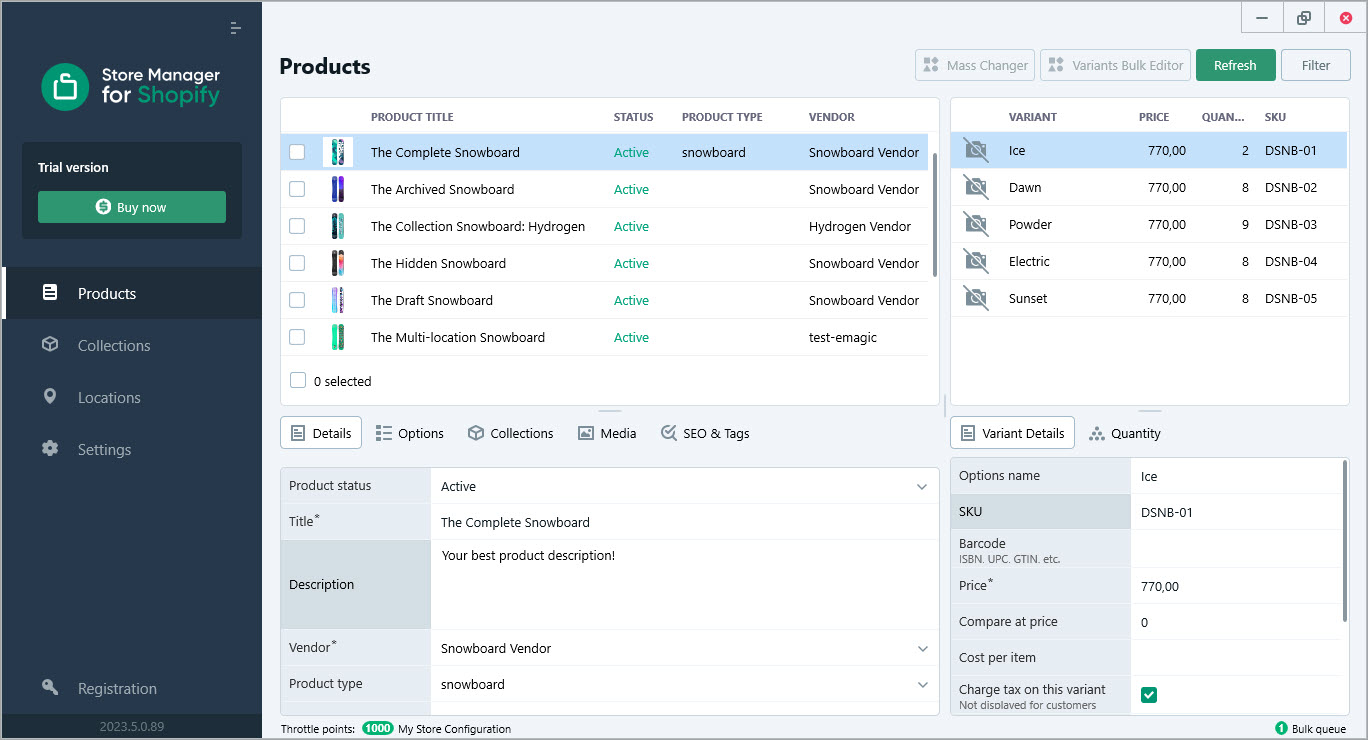Click the no-image icon for Electric variant
The image size is (1368, 740).
975,261
